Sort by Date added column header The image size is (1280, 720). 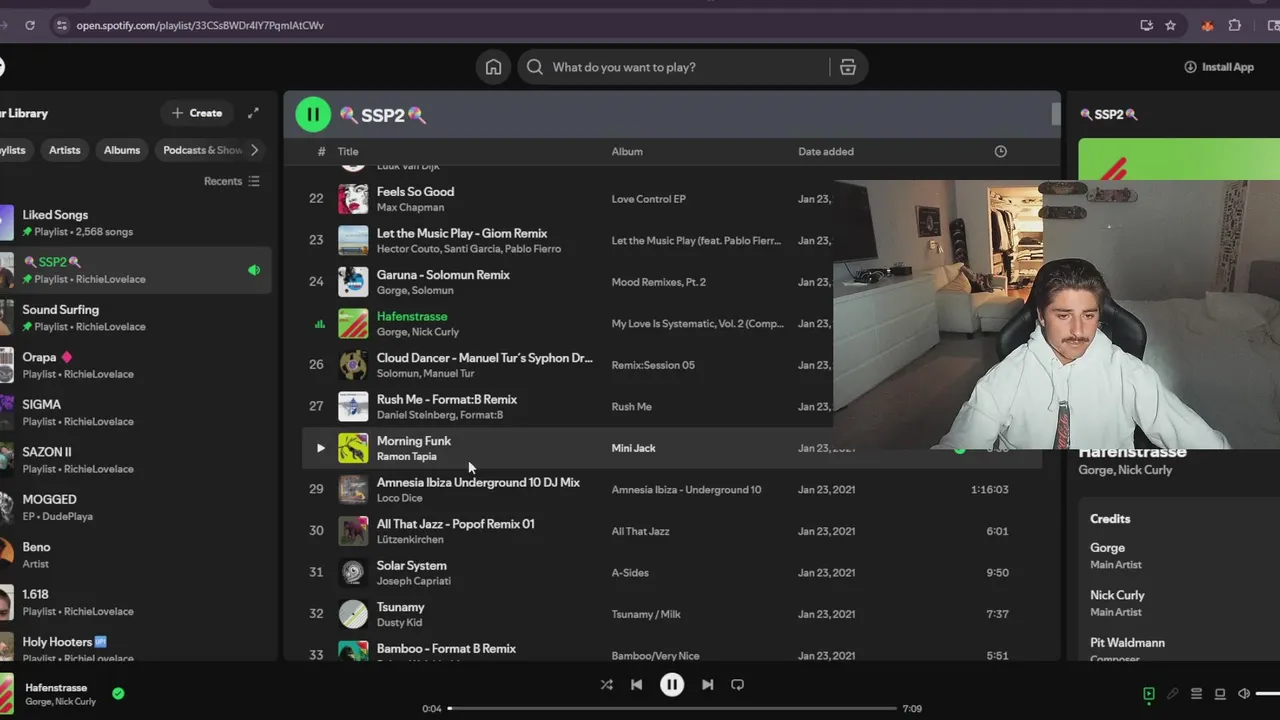(826, 152)
